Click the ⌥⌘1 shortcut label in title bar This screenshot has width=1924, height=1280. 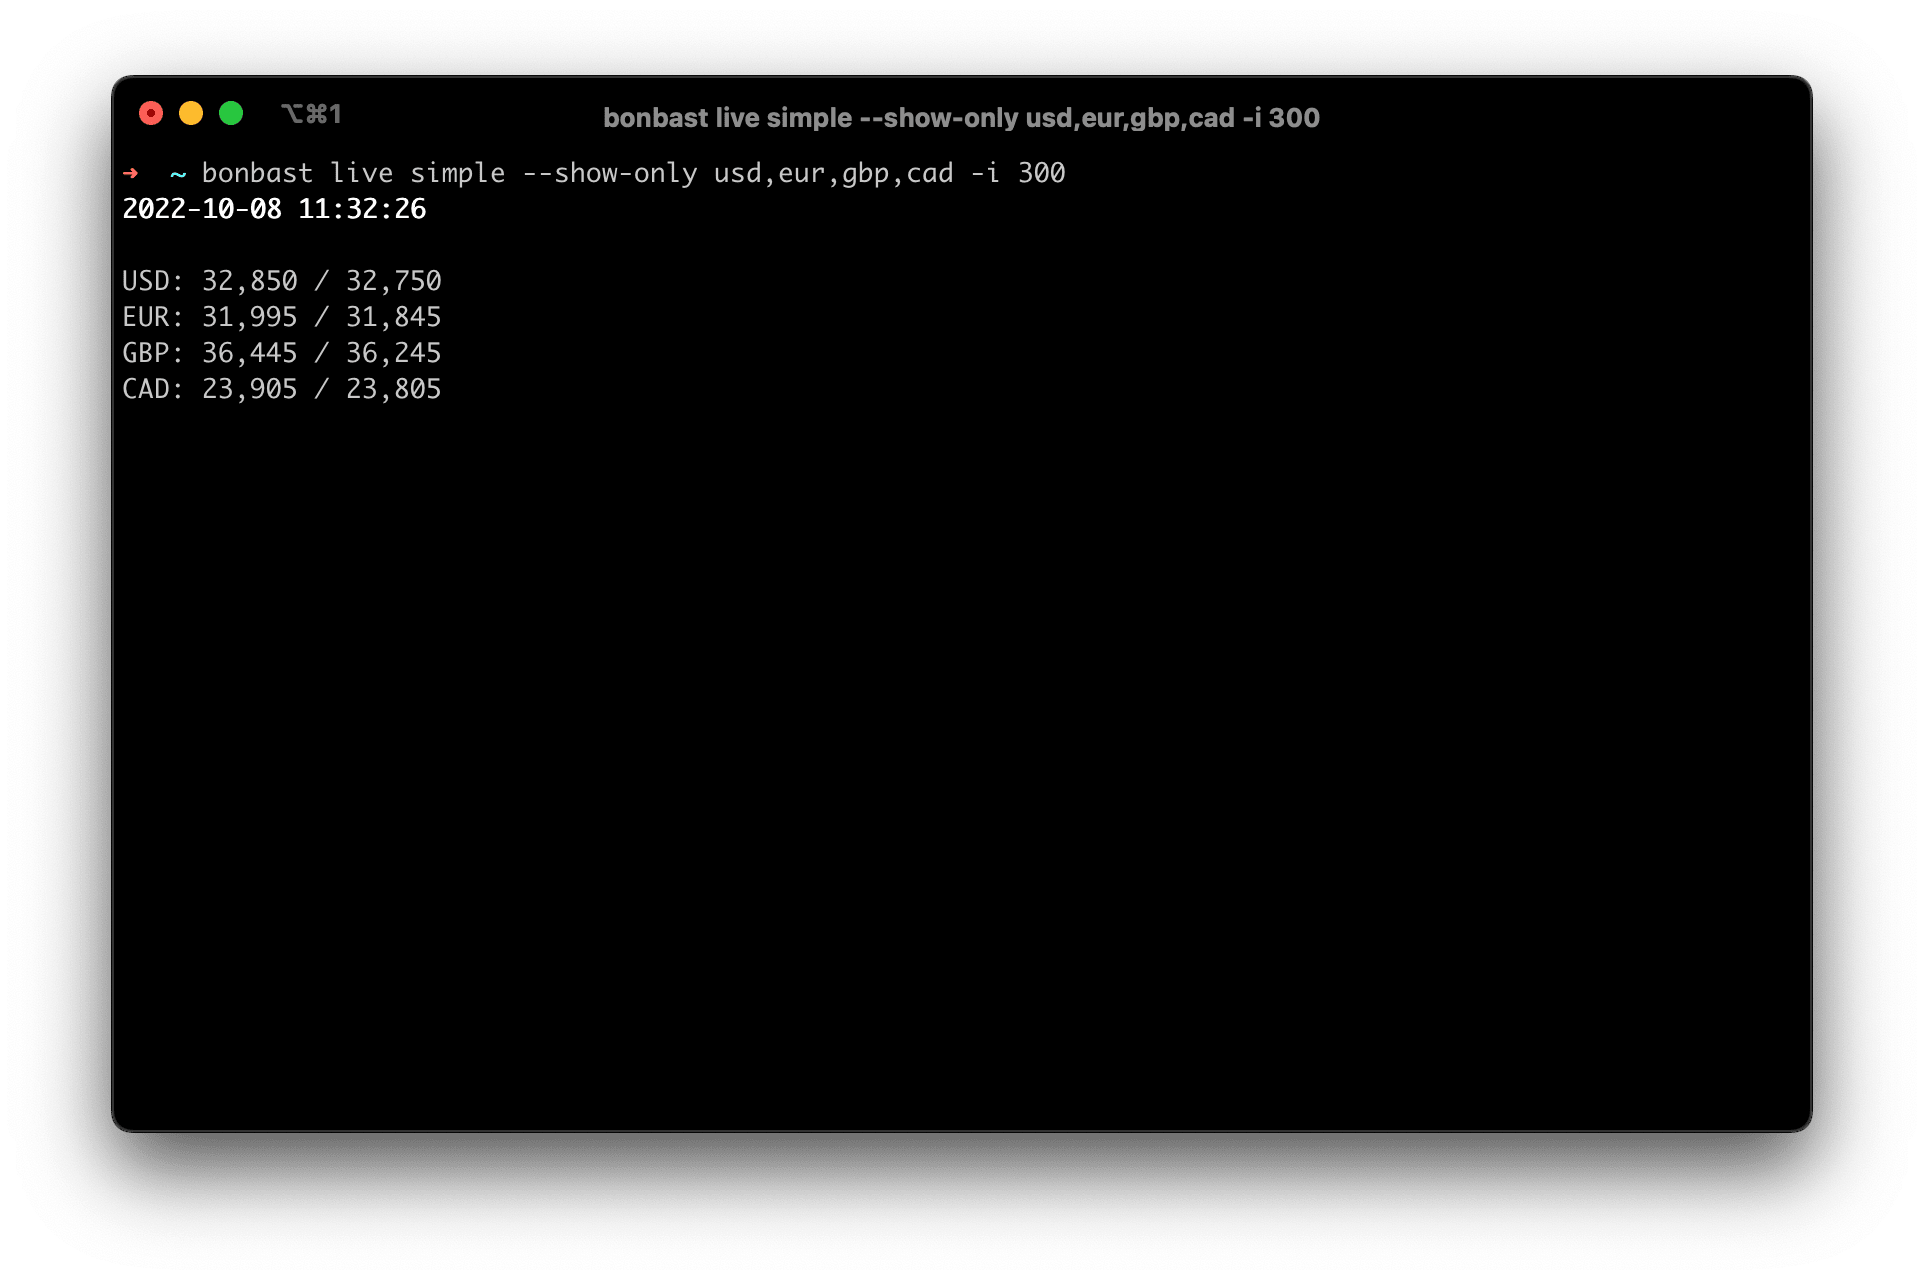point(312,114)
